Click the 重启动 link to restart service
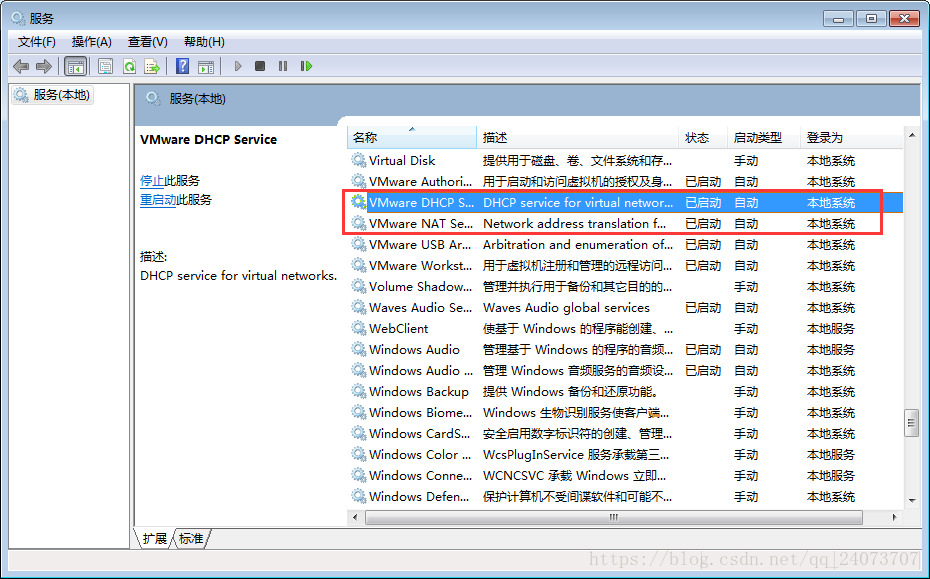Image resolution: width=930 pixels, height=579 pixels. [158, 200]
